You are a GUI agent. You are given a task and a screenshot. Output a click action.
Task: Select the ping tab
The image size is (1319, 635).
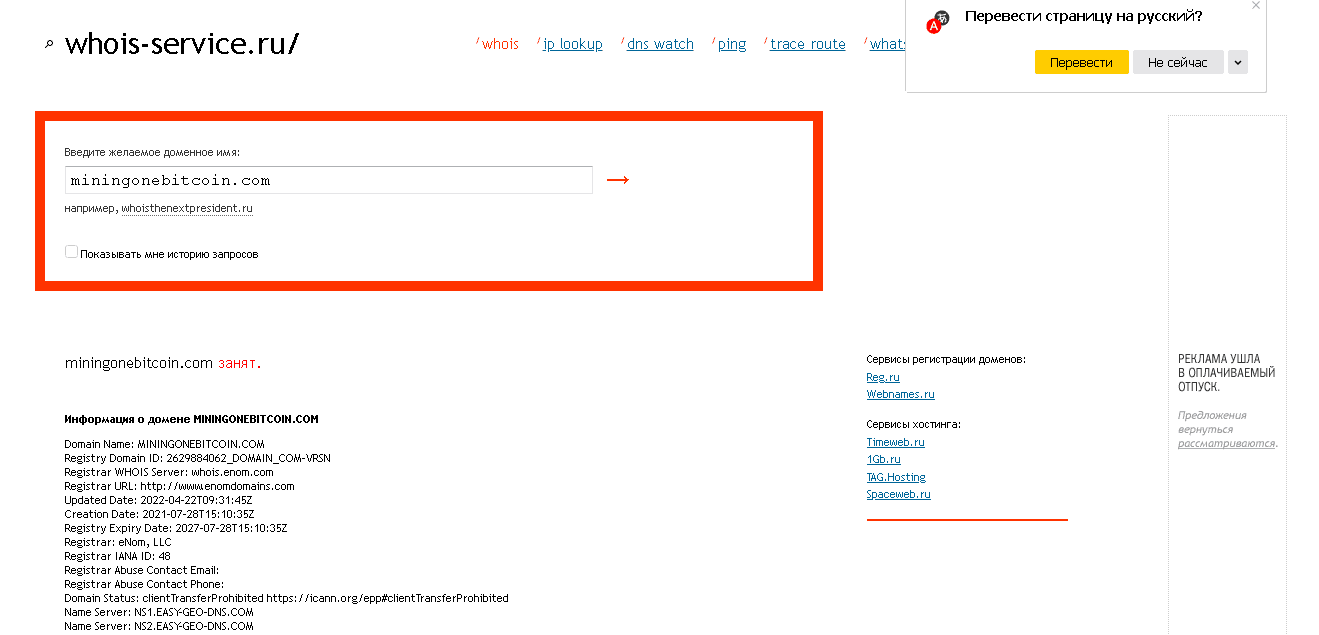[x=732, y=44]
